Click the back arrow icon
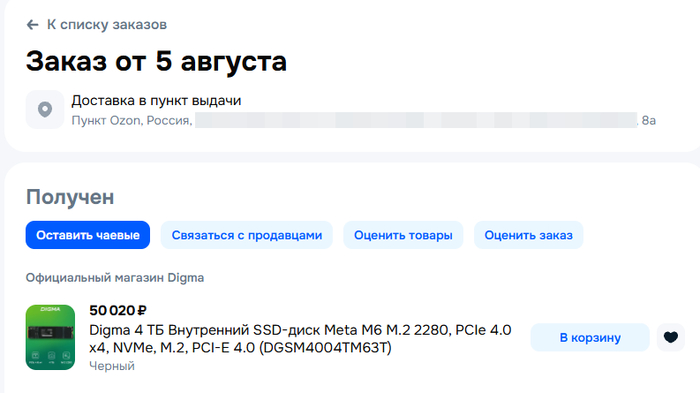Image resolution: width=700 pixels, height=393 pixels. [33, 25]
